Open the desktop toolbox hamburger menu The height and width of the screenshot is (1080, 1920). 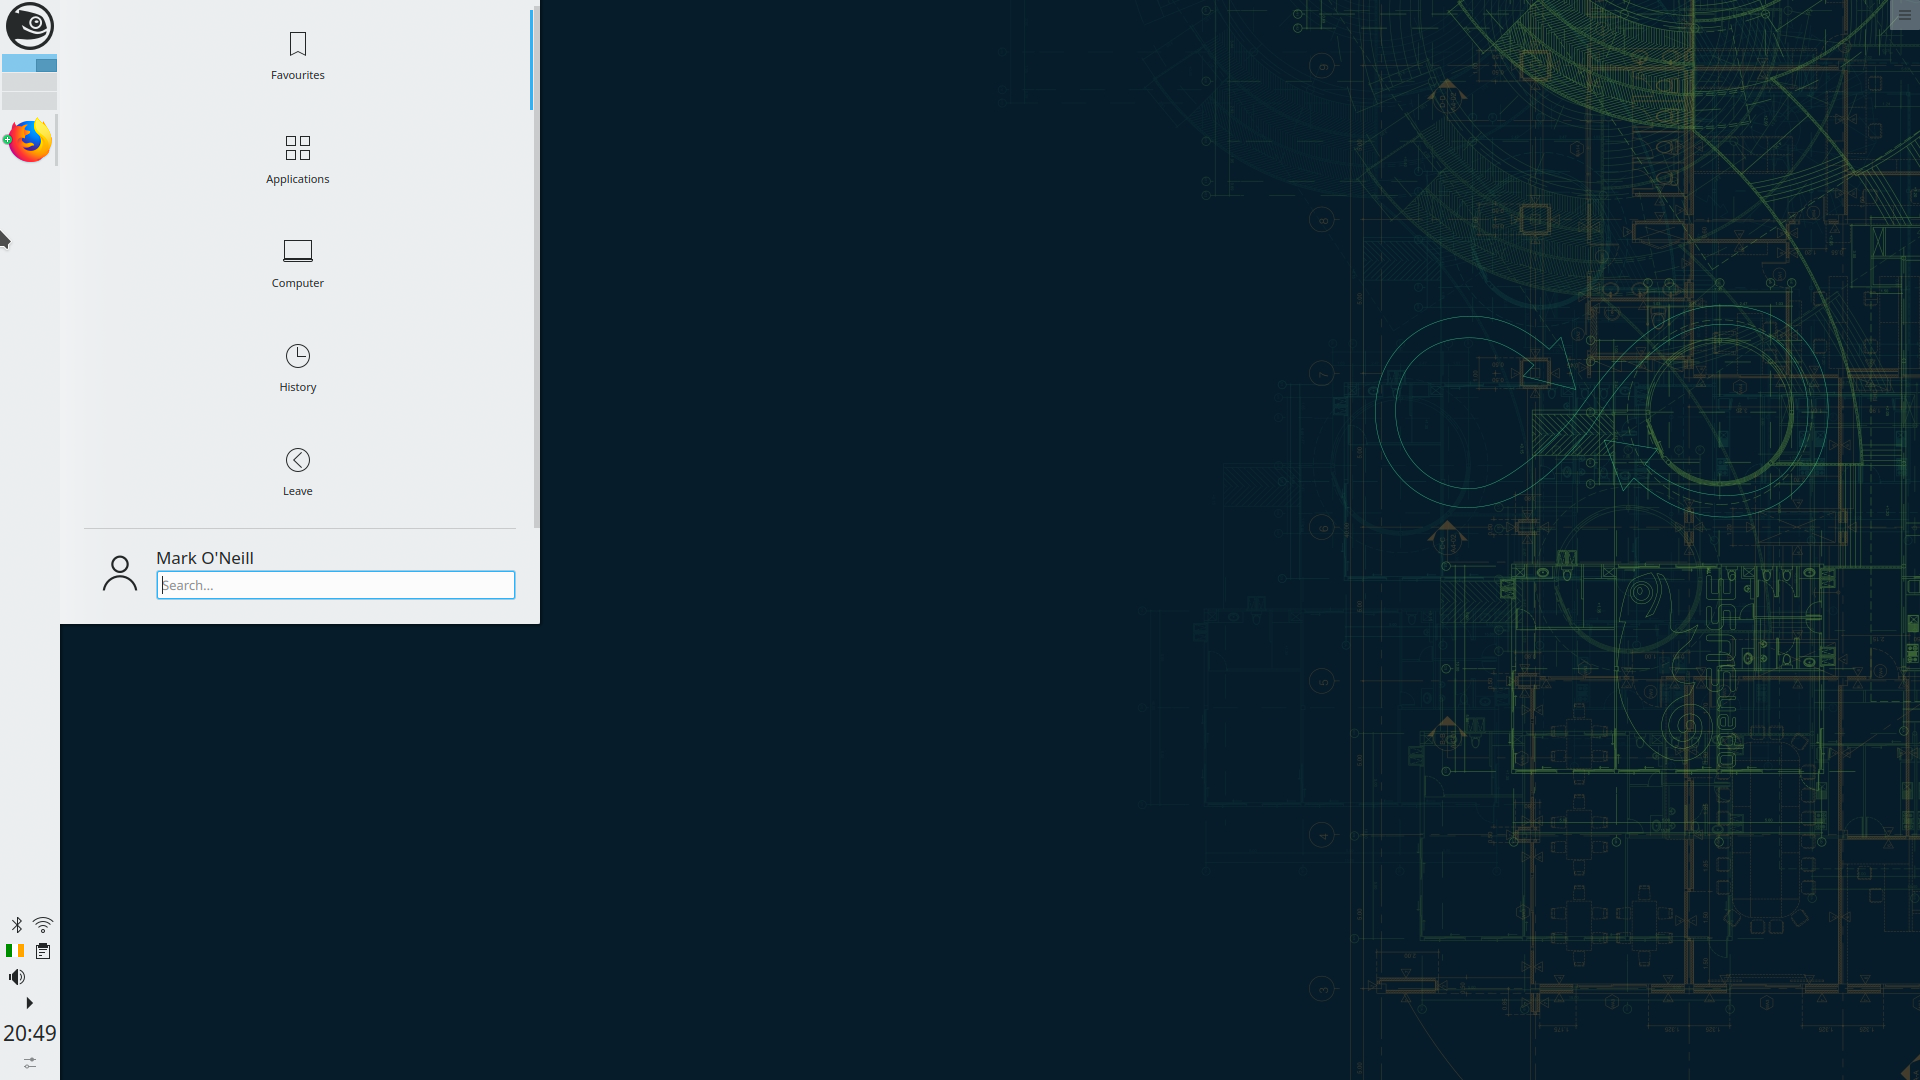click(1905, 15)
